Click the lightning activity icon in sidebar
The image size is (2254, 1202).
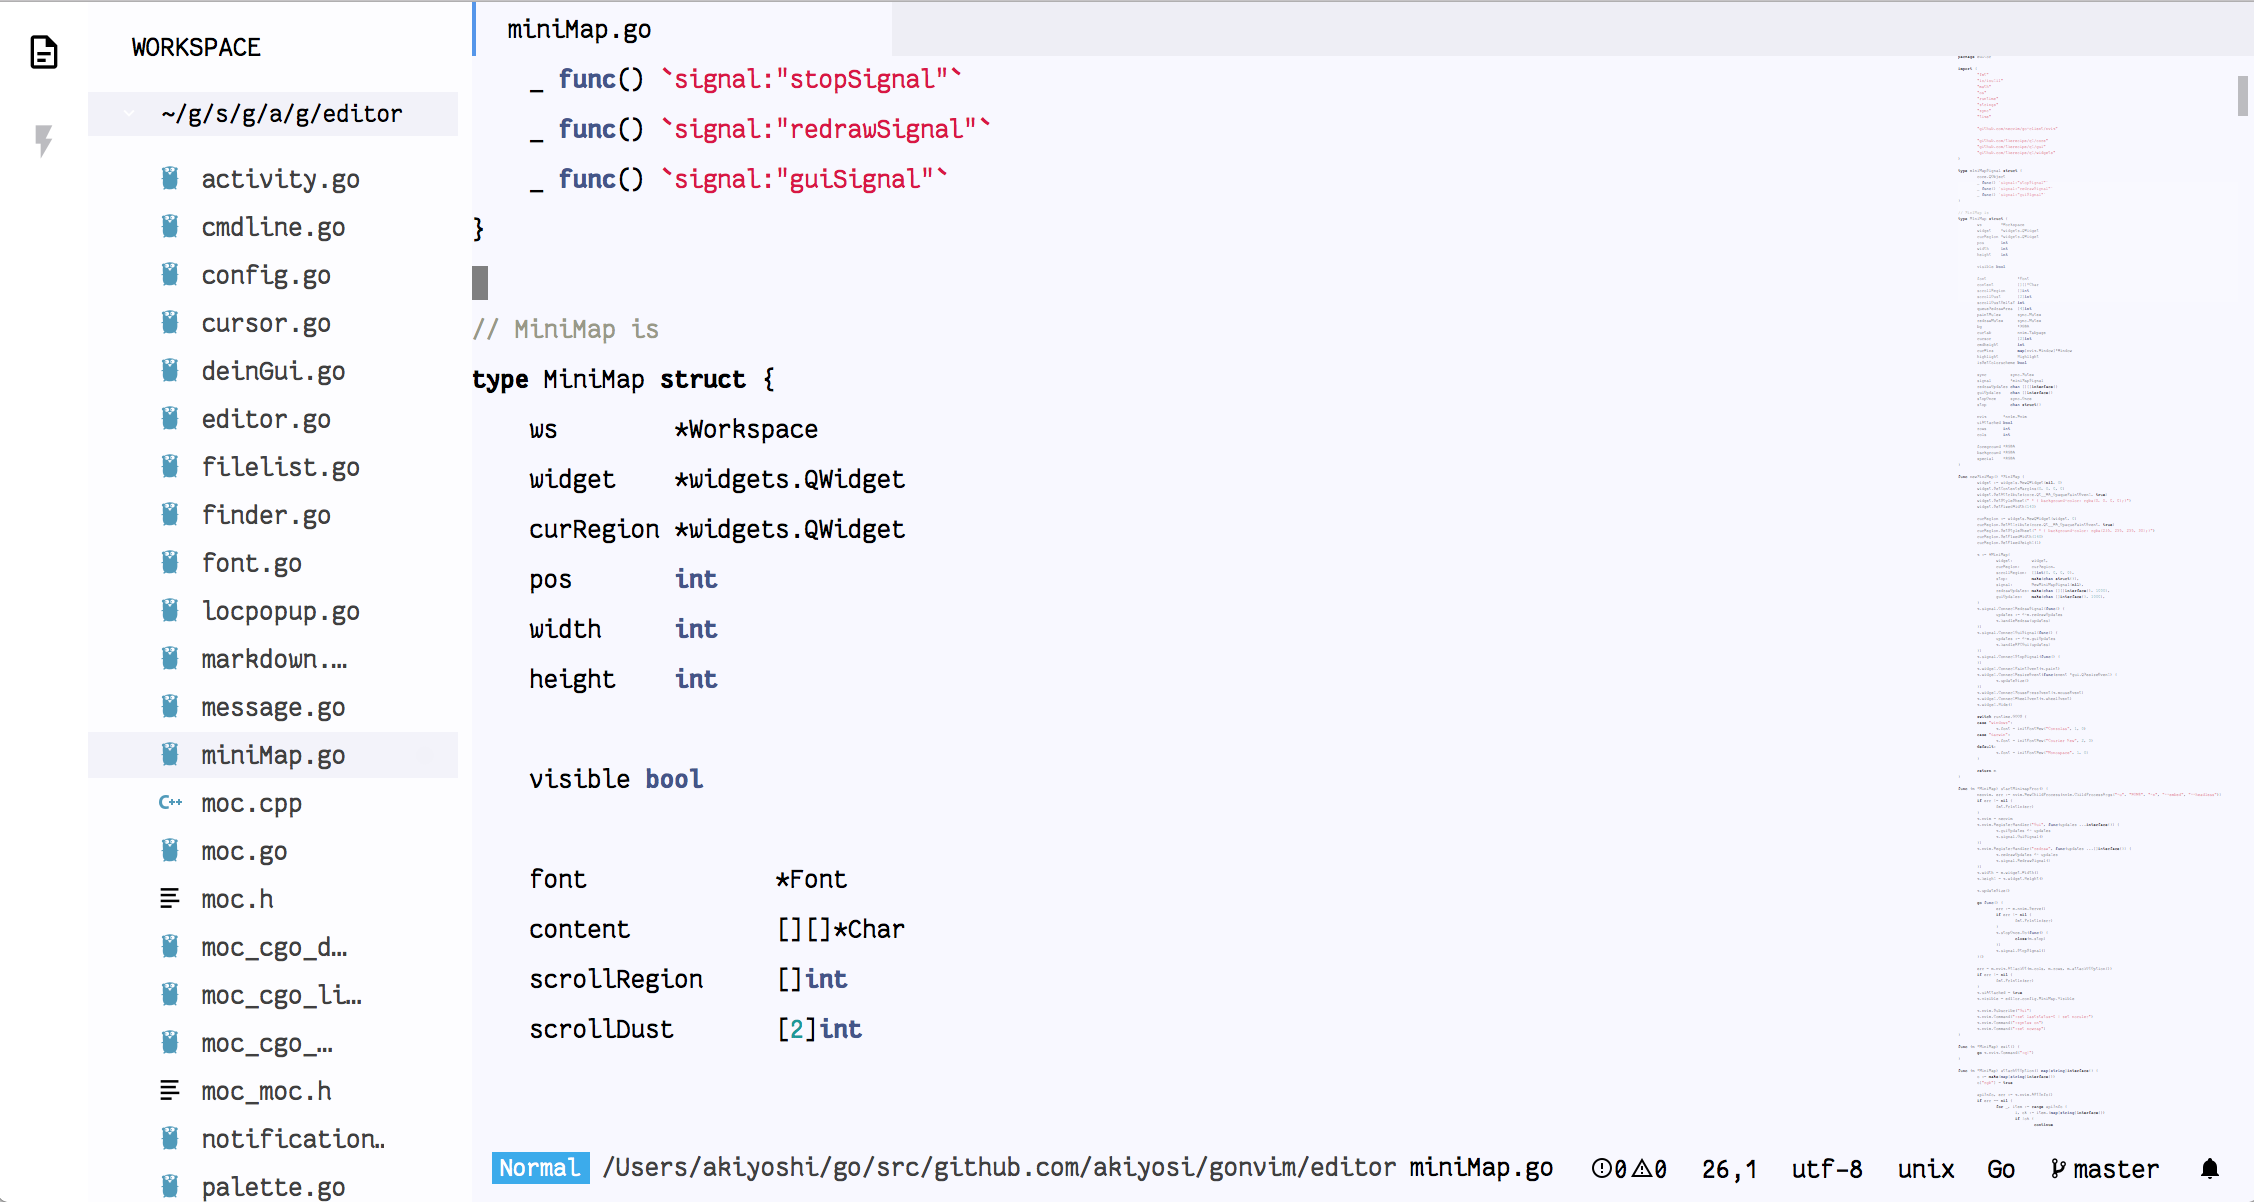[x=42, y=142]
